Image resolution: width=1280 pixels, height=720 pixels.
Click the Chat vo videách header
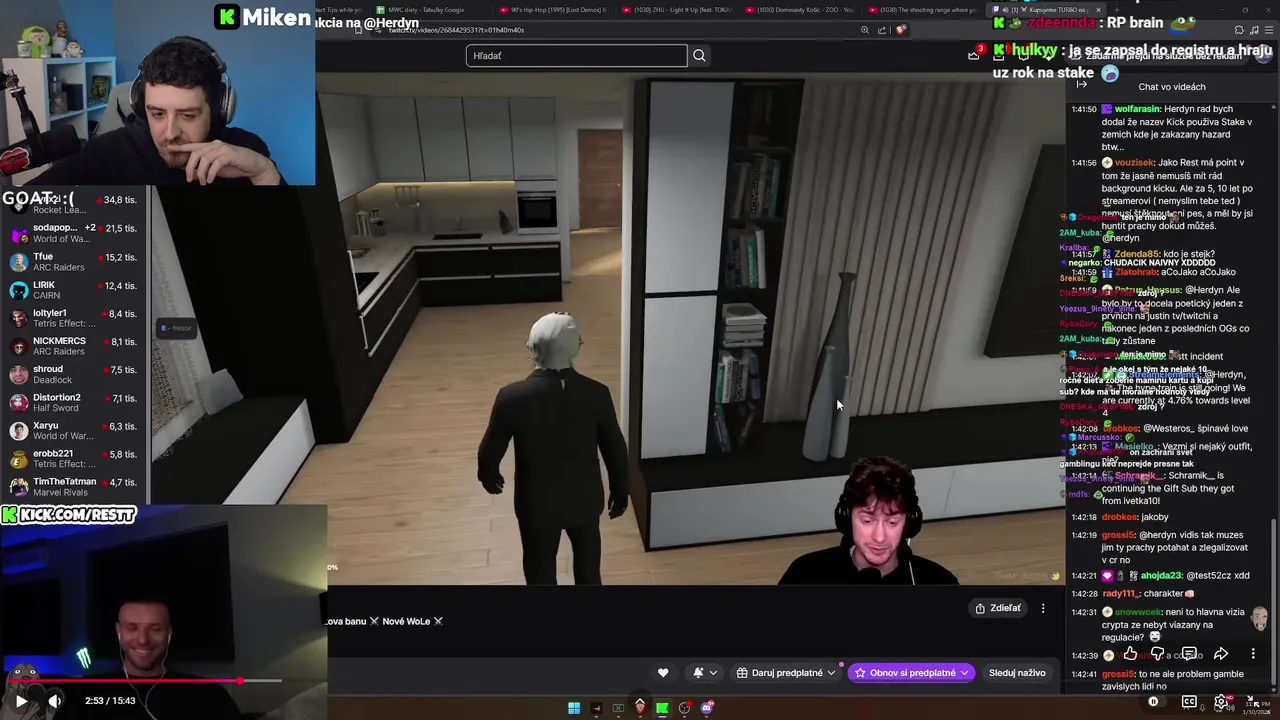pos(1171,87)
